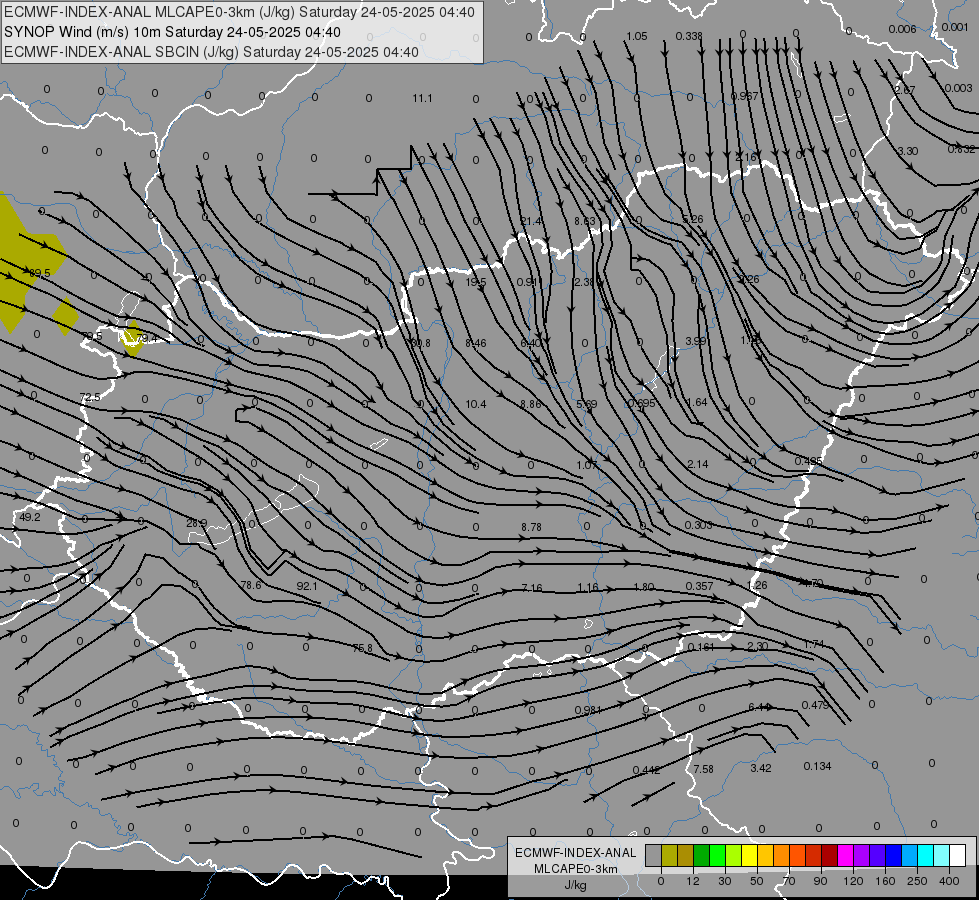Click the 1.05 value on the map
Viewport: 979px width, 900px height.
[636, 36]
